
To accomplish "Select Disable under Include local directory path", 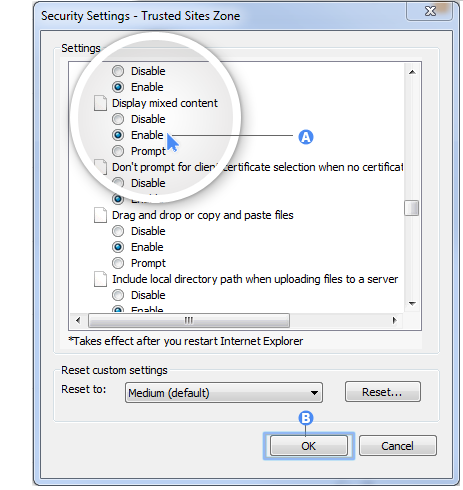I will tap(118, 295).
